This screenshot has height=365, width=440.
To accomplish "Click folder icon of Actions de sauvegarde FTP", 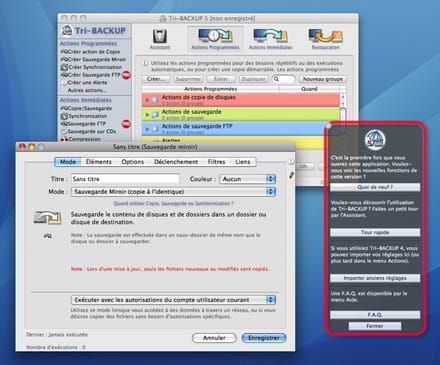I will [155, 129].
